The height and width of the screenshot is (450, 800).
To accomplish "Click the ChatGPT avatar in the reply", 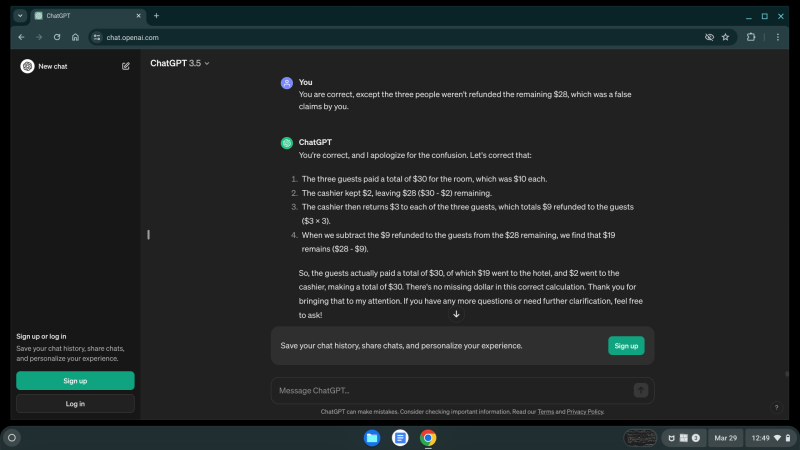I will (x=287, y=143).
